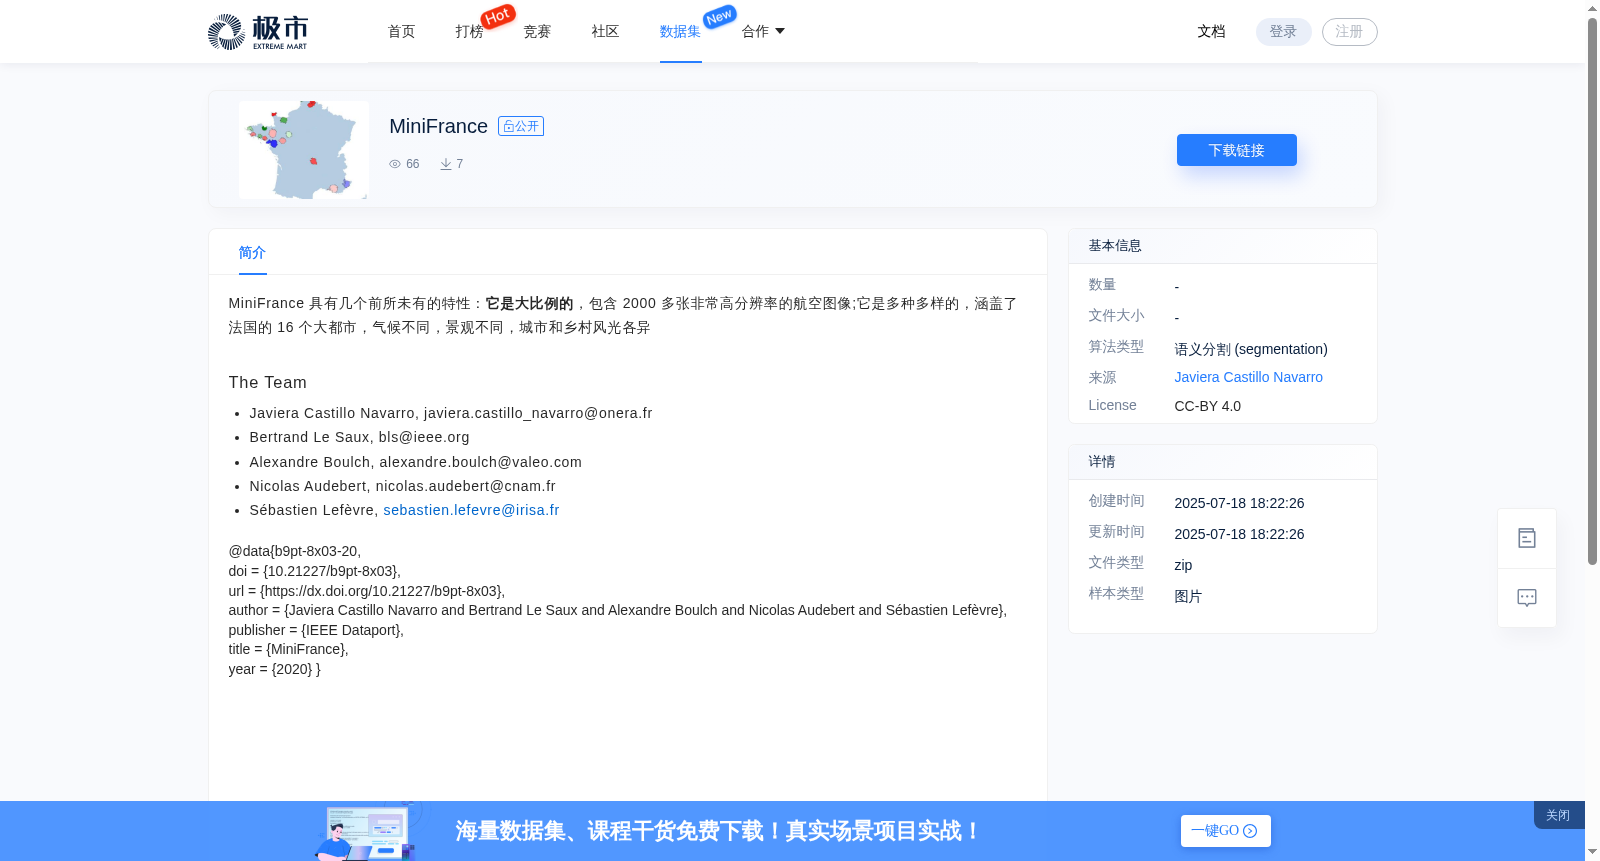The height and width of the screenshot is (861, 1600).
Task: Click 'The Team' heading
Action: coord(268,382)
